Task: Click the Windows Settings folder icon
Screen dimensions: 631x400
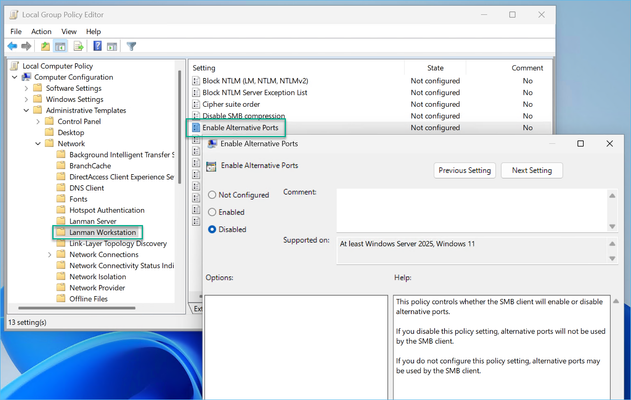Action: pyautogui.click(x=38, y=99)
